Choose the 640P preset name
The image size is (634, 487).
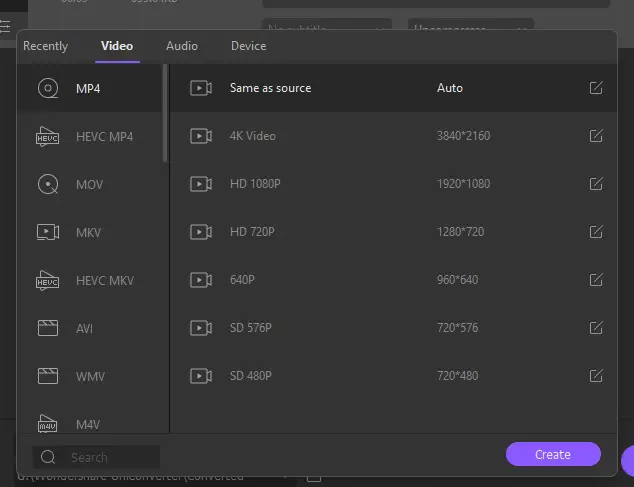click(242, 279)
